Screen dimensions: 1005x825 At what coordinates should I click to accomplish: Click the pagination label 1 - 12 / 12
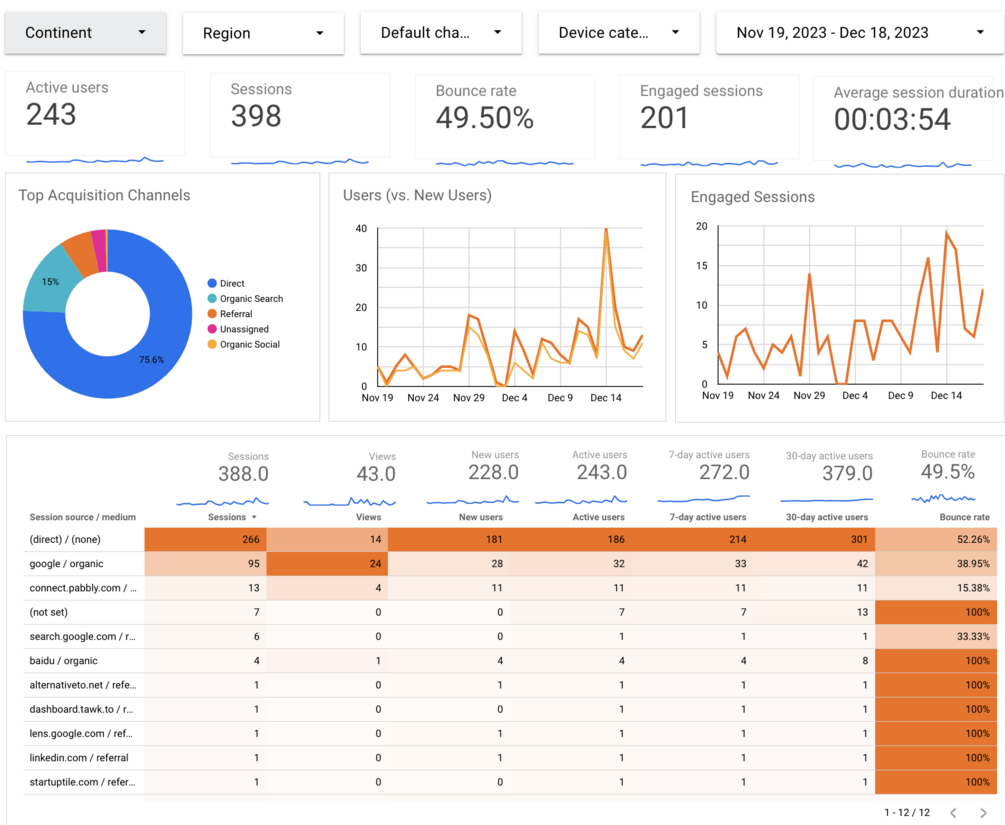coord(907,813)
